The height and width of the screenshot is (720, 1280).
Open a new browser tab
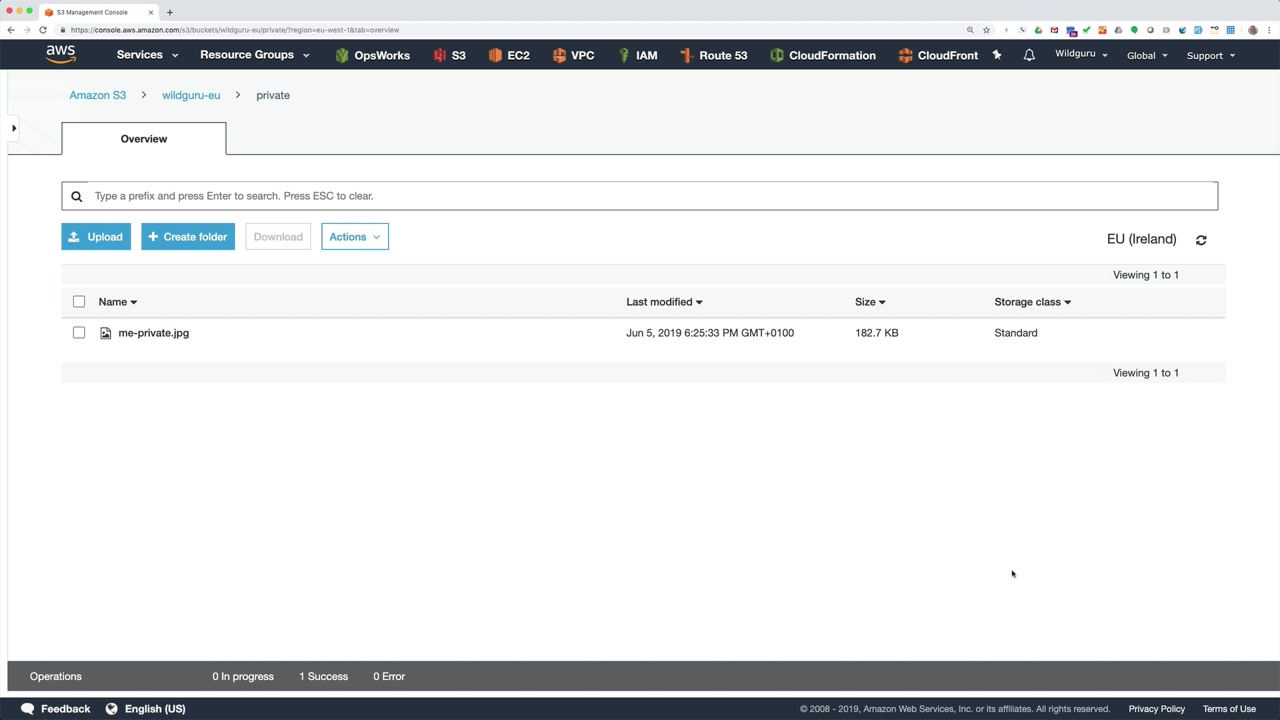point(170,12)
